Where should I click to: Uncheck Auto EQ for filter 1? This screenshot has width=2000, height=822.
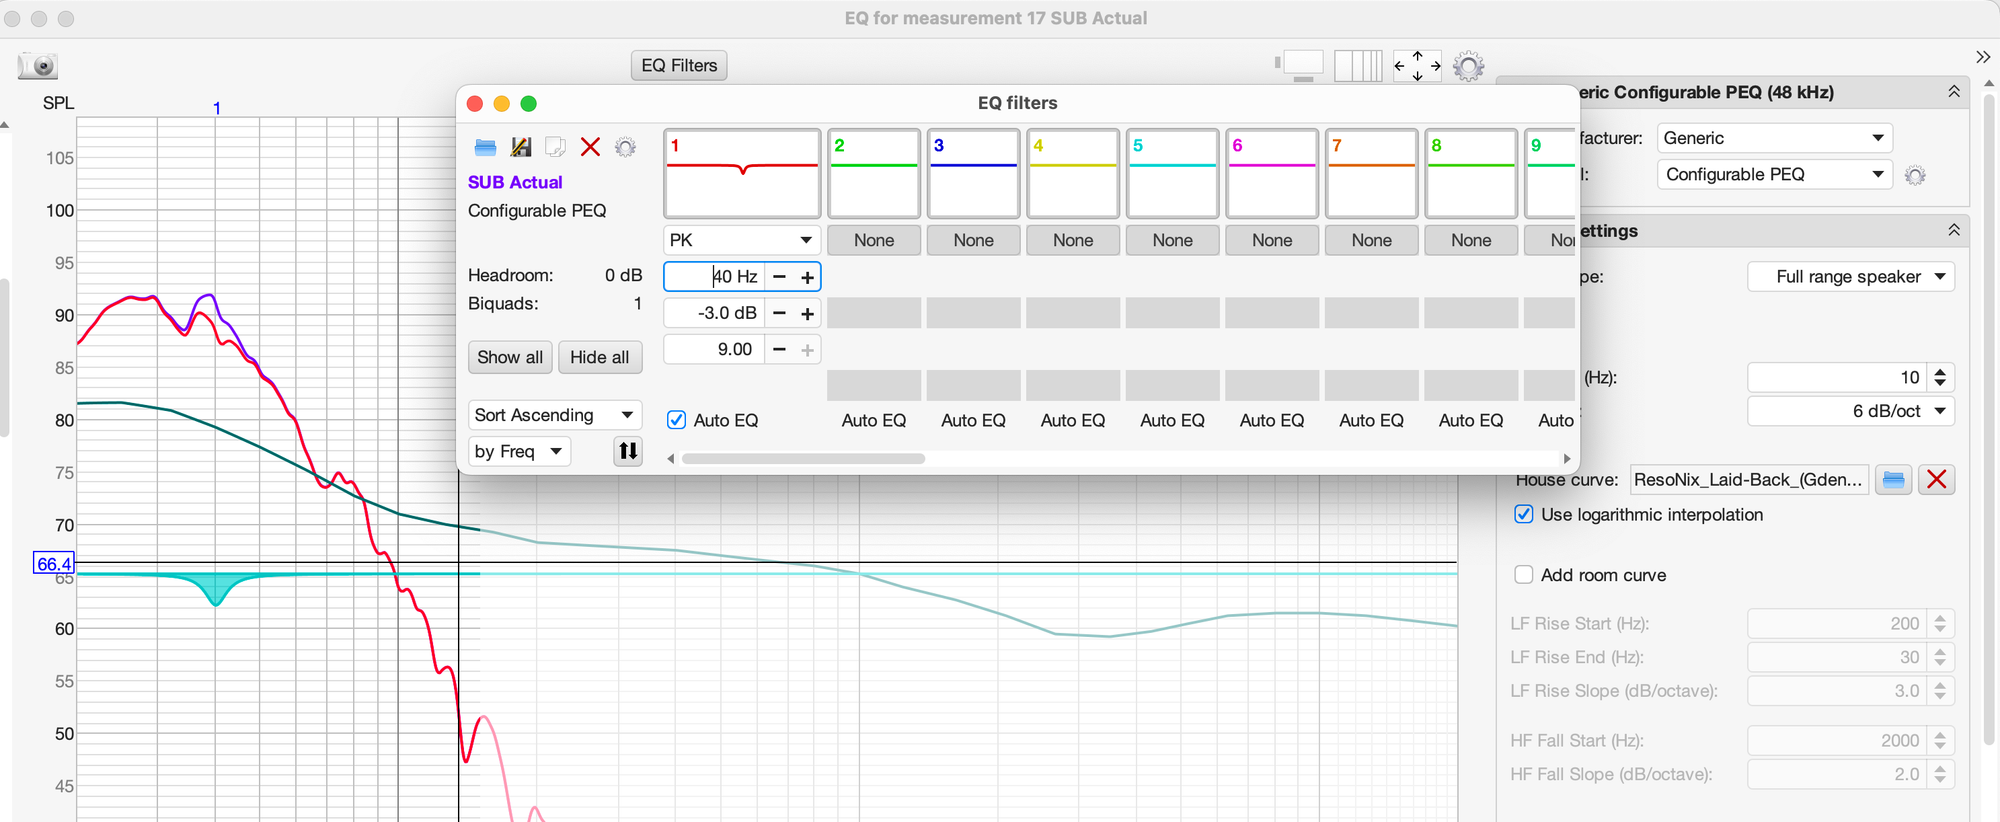[677, 420]
